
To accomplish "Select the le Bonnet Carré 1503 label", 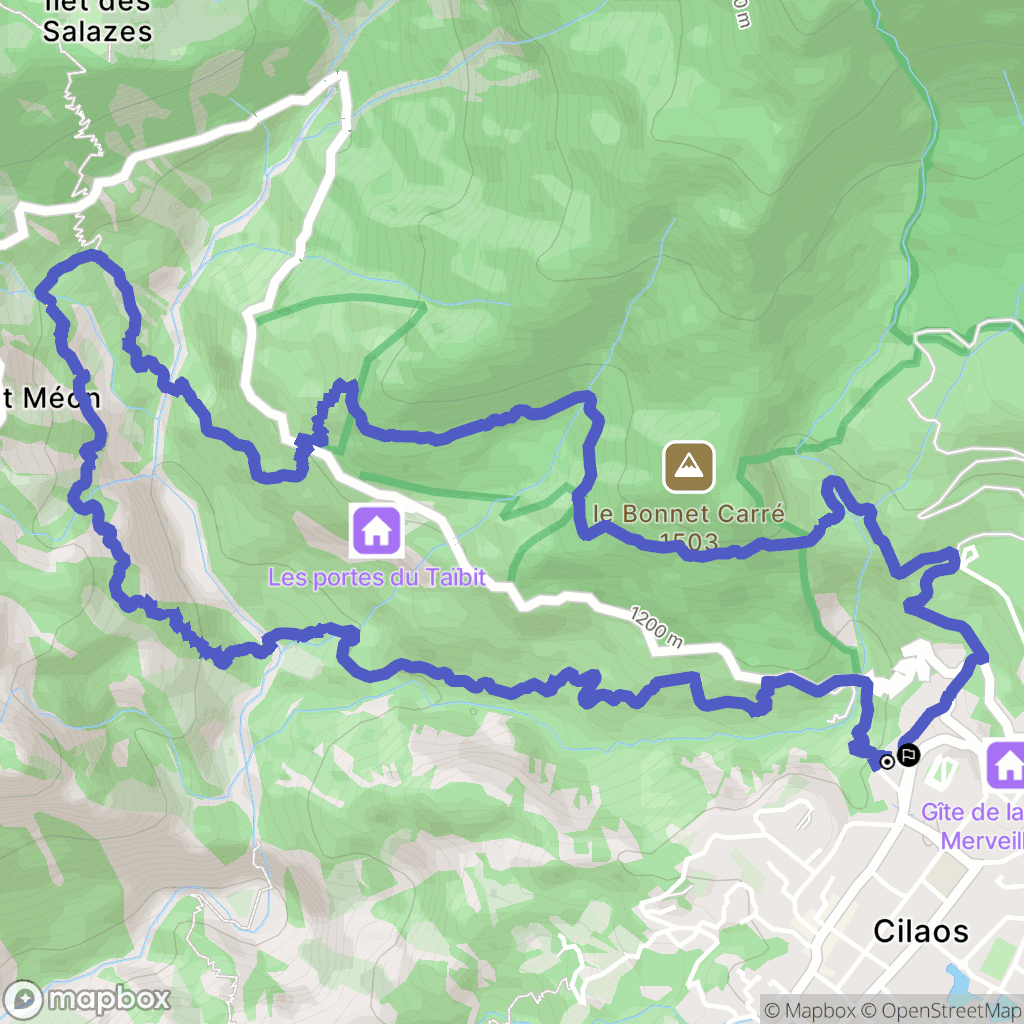I will coord(688,526).
